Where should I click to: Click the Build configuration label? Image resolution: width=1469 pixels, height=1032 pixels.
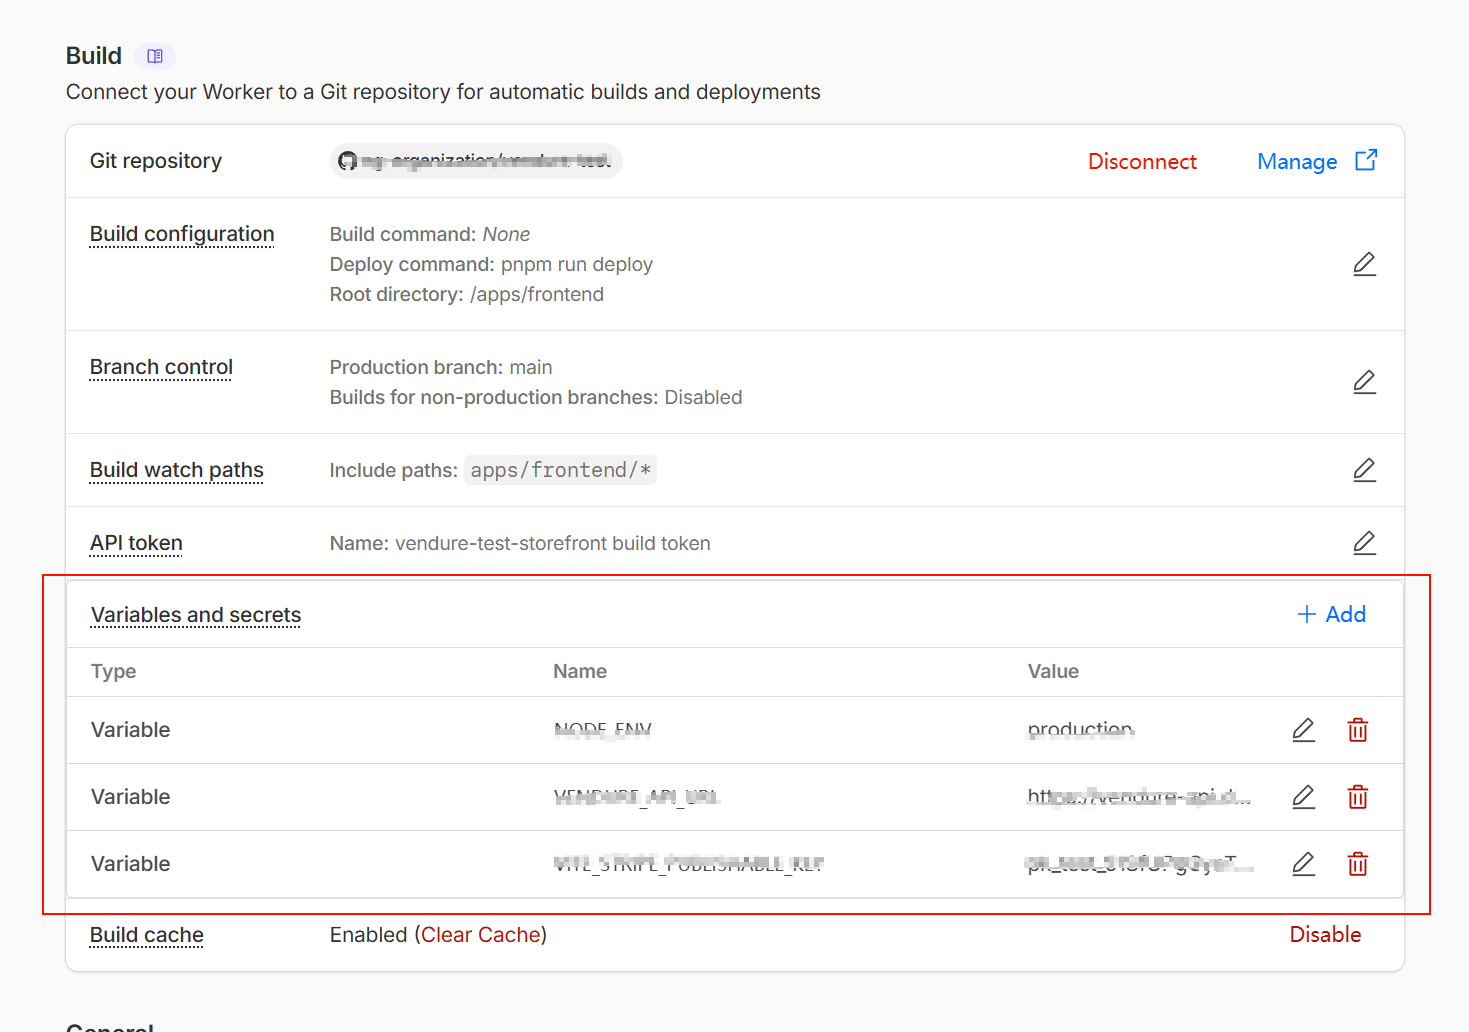click(x=182, y=234)
